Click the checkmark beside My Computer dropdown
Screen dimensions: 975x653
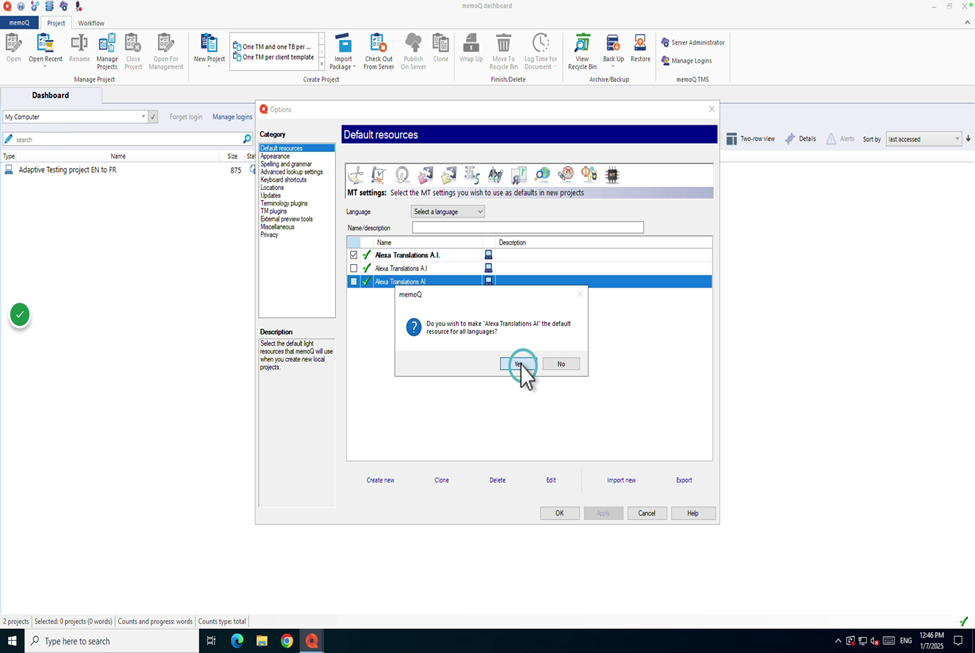coord(153,116)
